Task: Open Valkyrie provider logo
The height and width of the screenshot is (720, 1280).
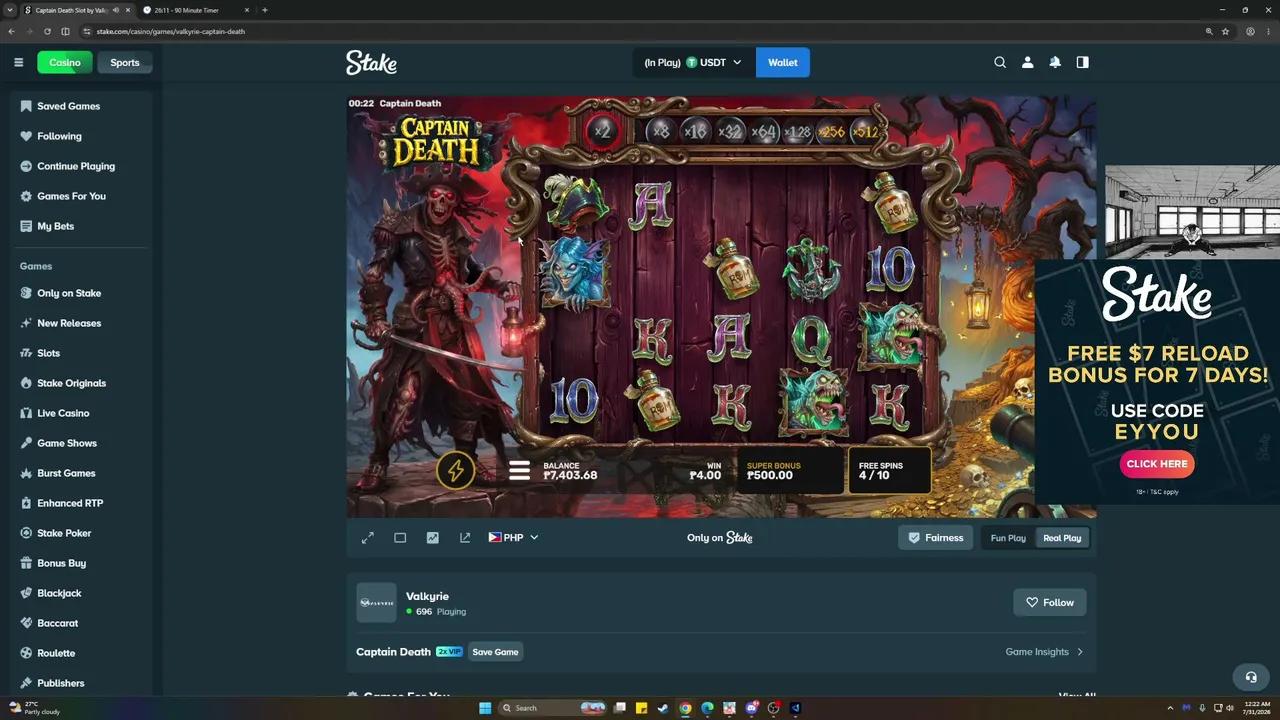Action: point(376,603)
